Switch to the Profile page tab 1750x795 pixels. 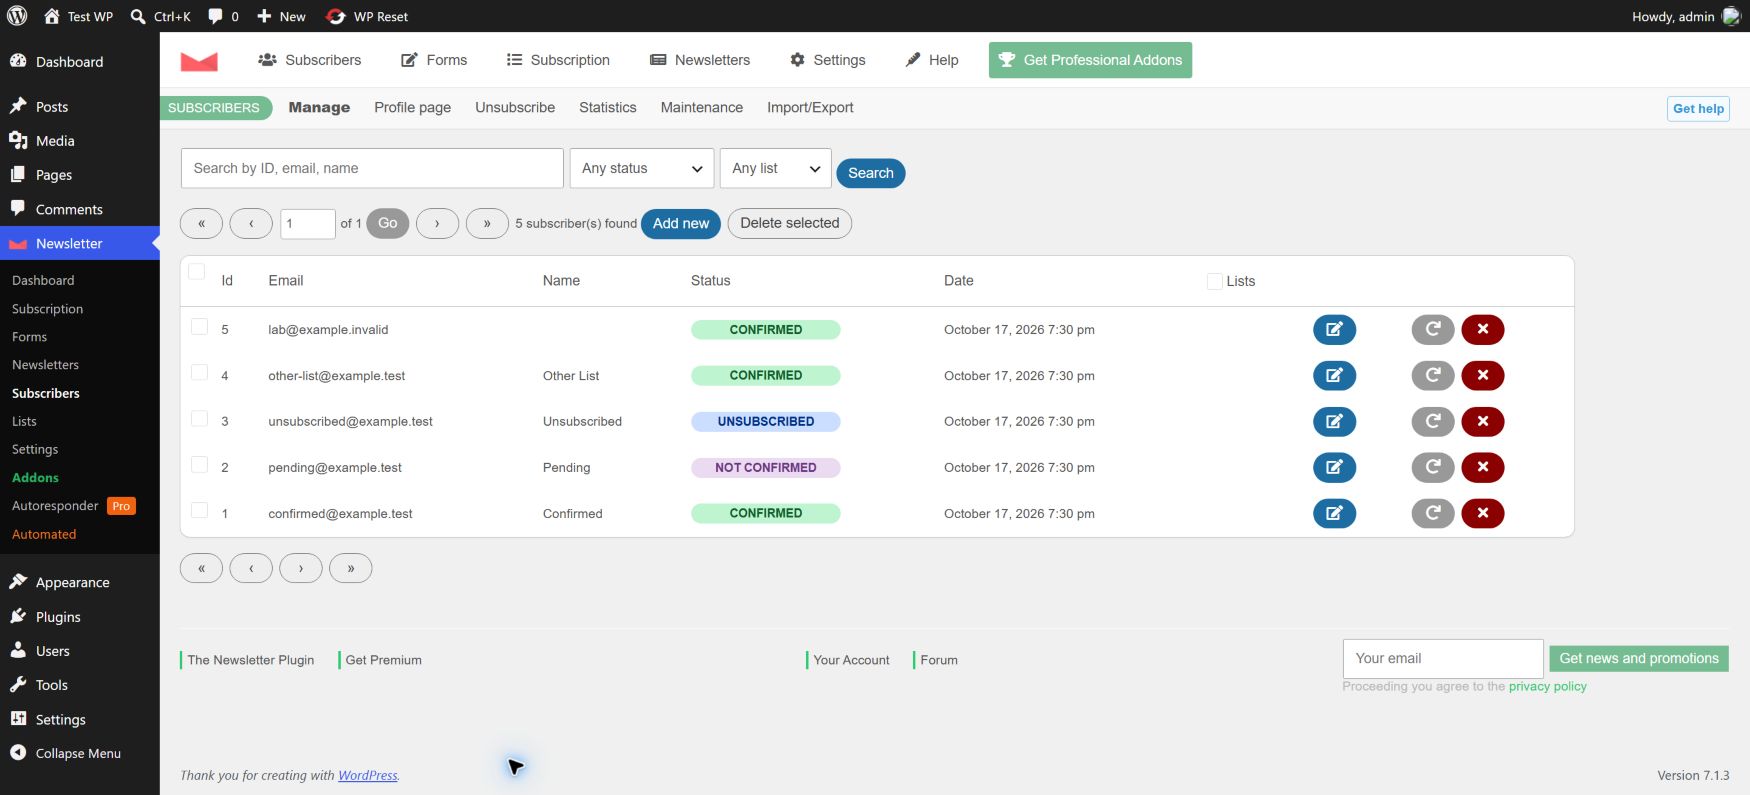(413, 107)
